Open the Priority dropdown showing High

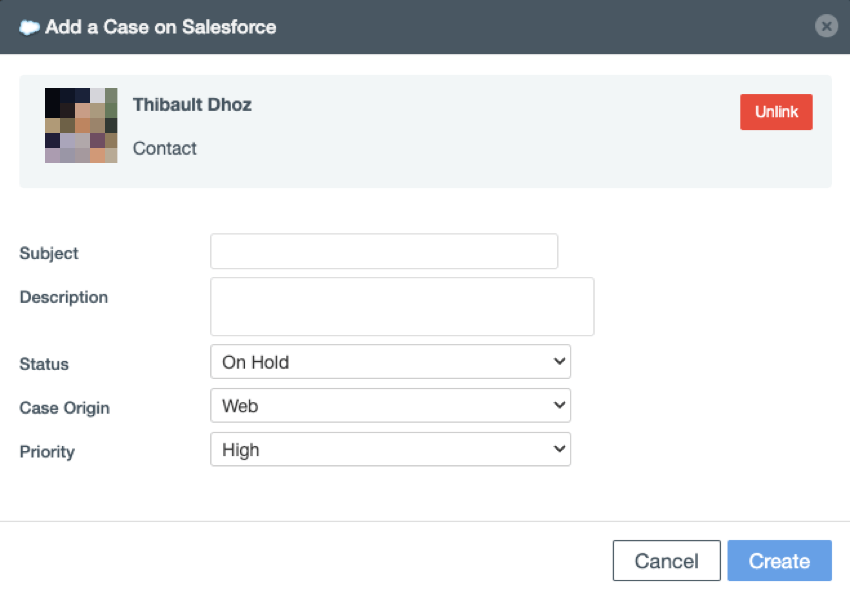390,449
